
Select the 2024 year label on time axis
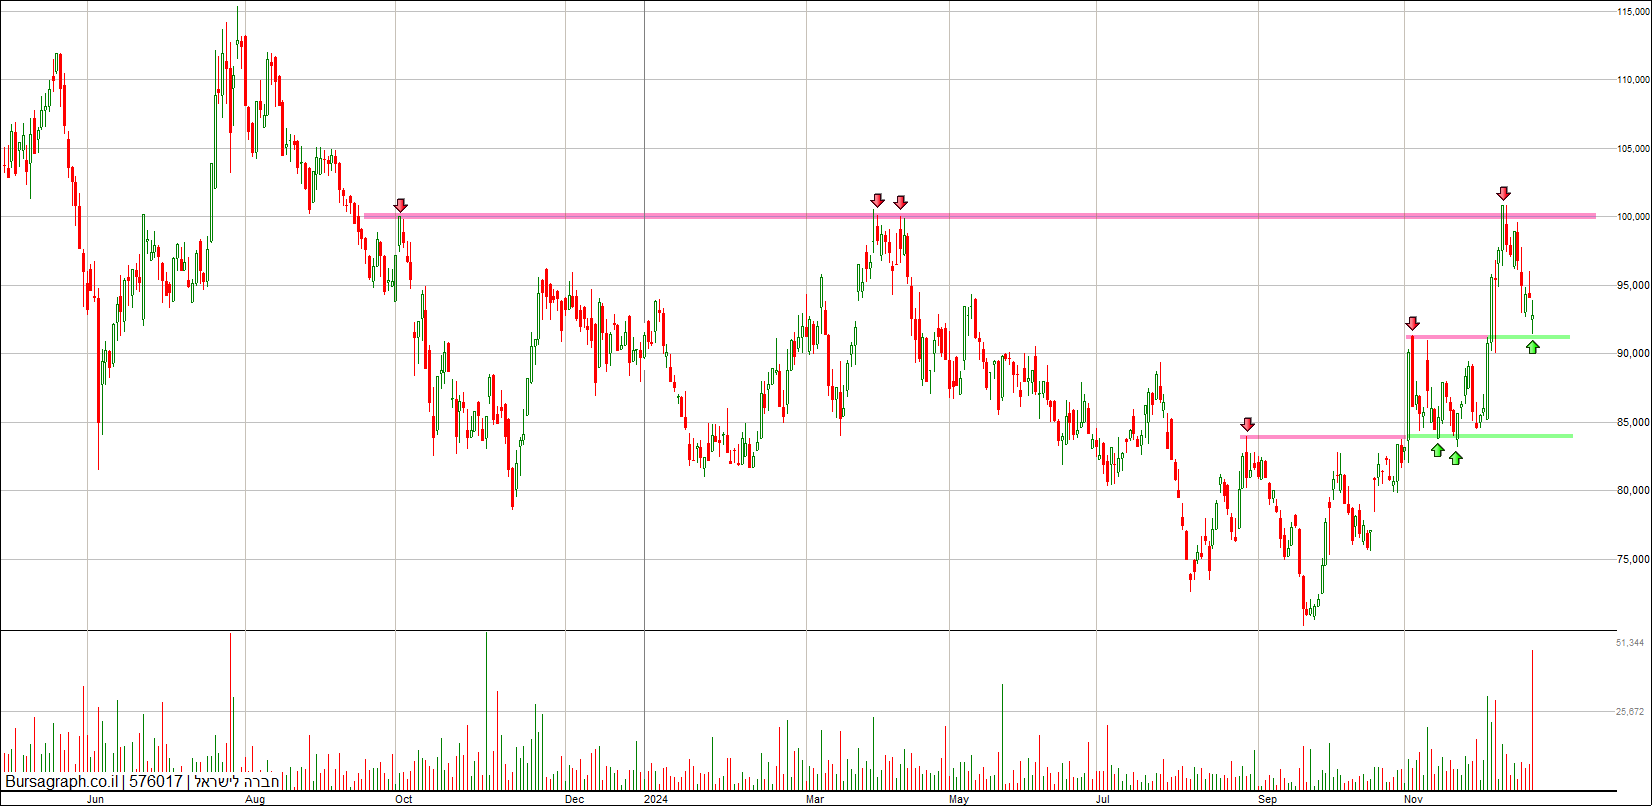656,800
